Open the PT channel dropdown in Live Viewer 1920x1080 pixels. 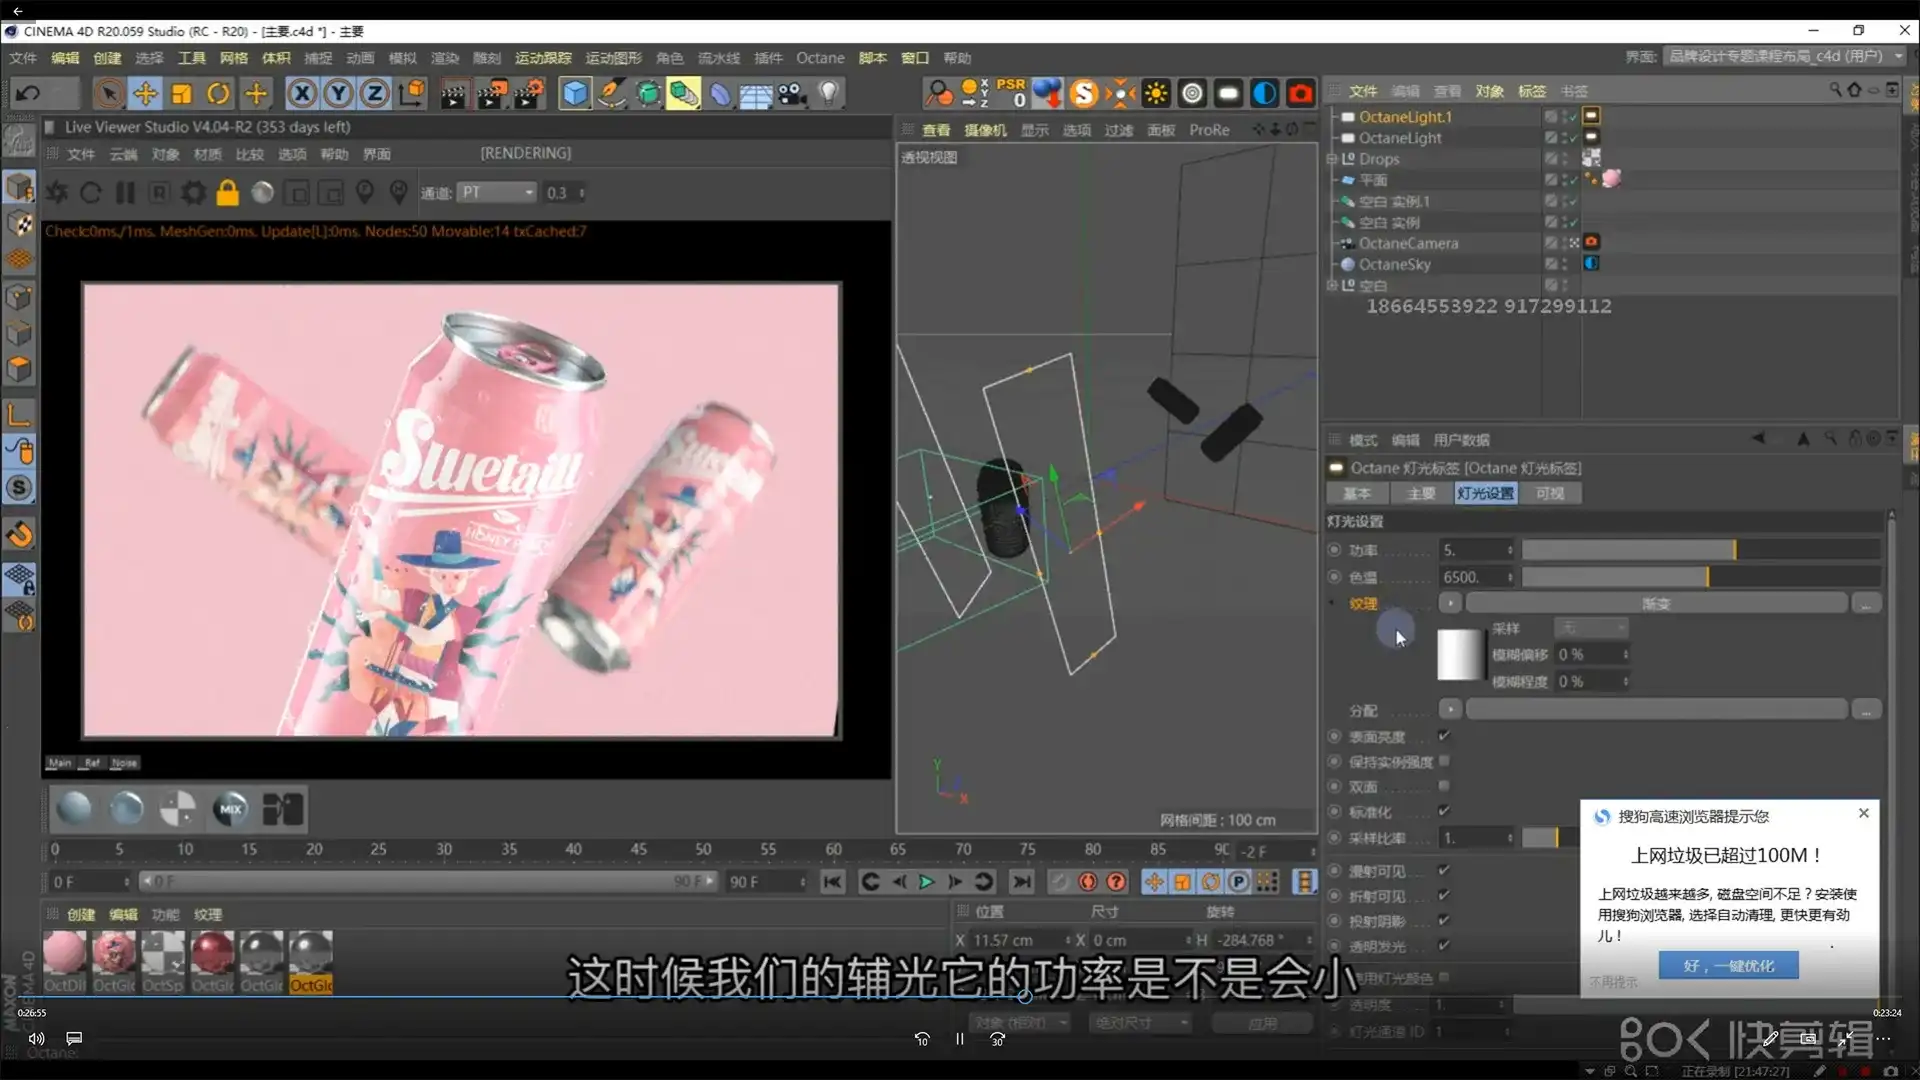[x=497, y=192]
